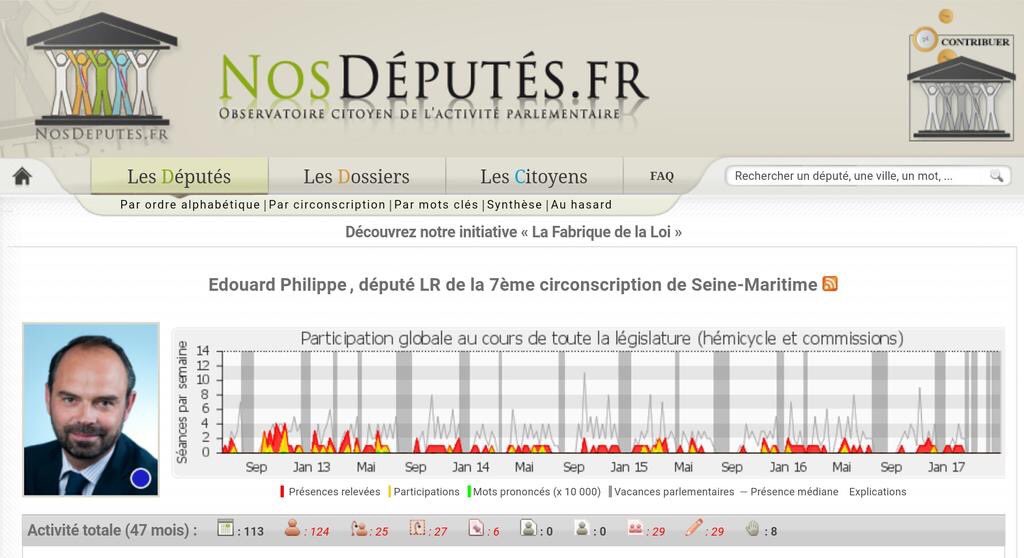The width and height of the screenshot is (1024, 558).
Task: Click the search magnifier icon
Action: click(x=997, y=175)
